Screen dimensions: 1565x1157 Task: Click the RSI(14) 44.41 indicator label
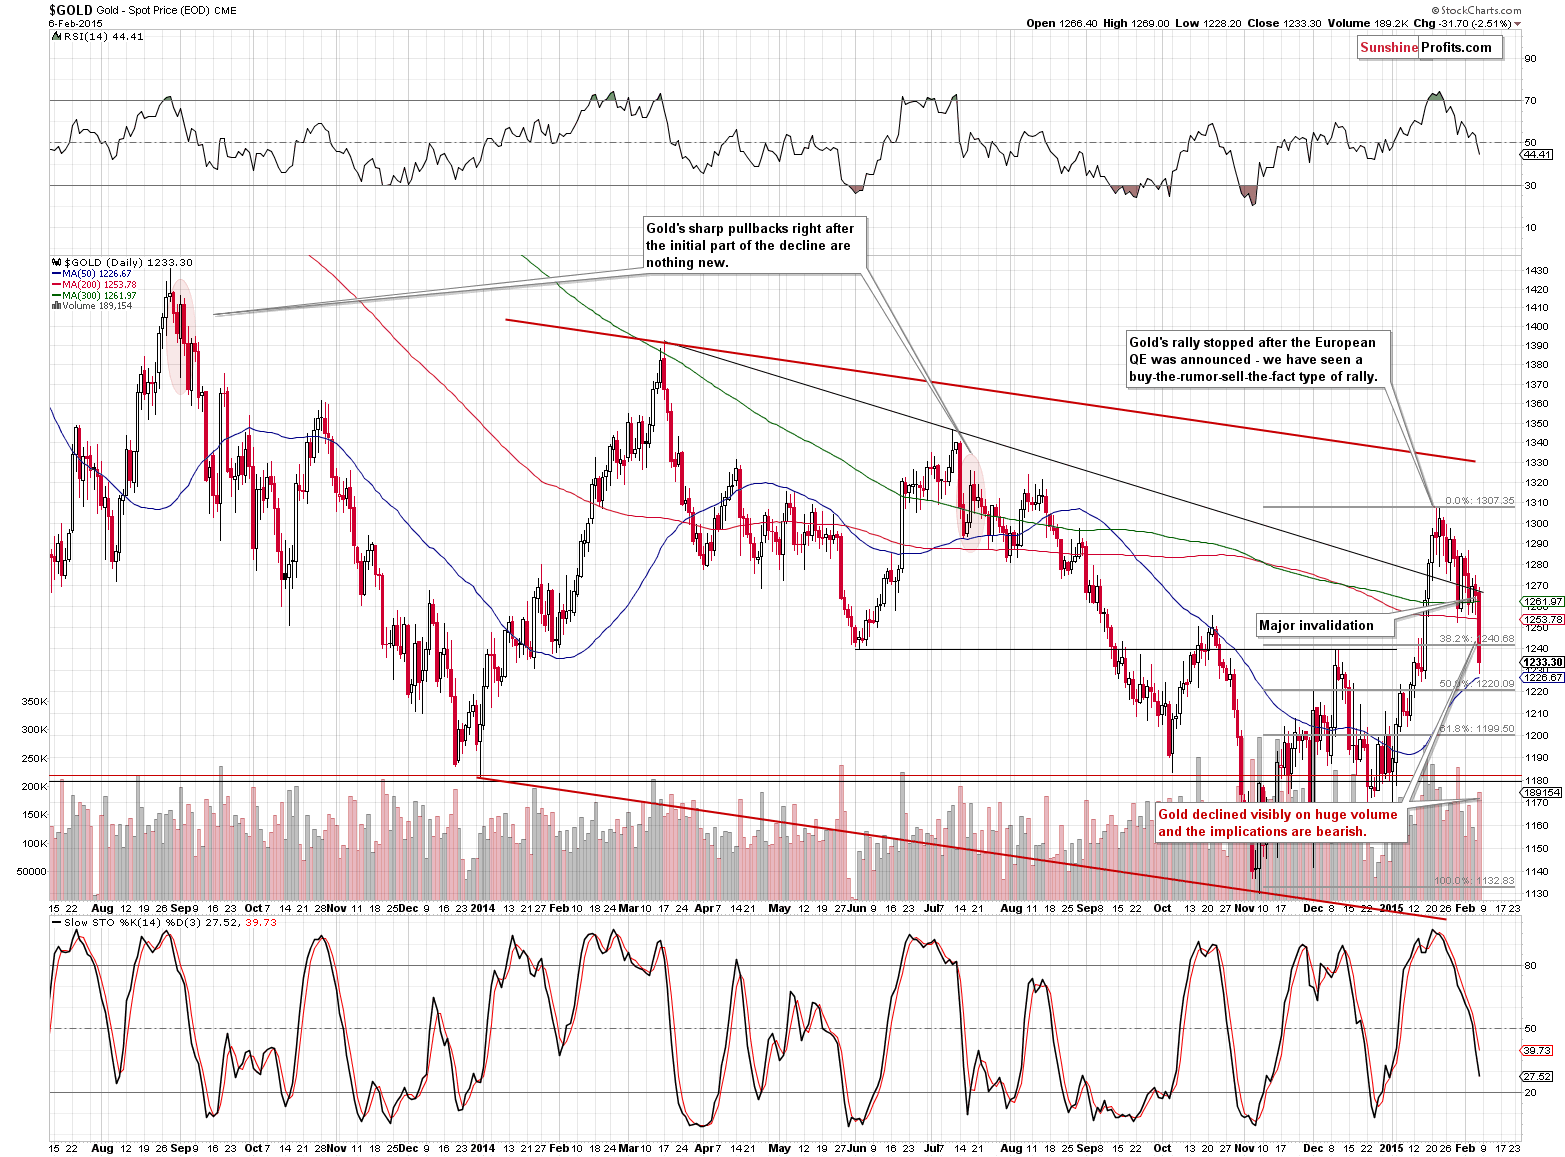tap(104, 36)
